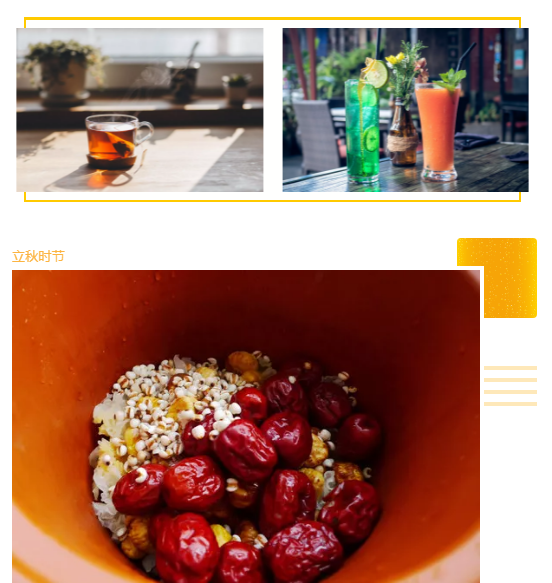Click the lime slice on green drink
This screenshot has width=552, height=583.
coord(376,73)
